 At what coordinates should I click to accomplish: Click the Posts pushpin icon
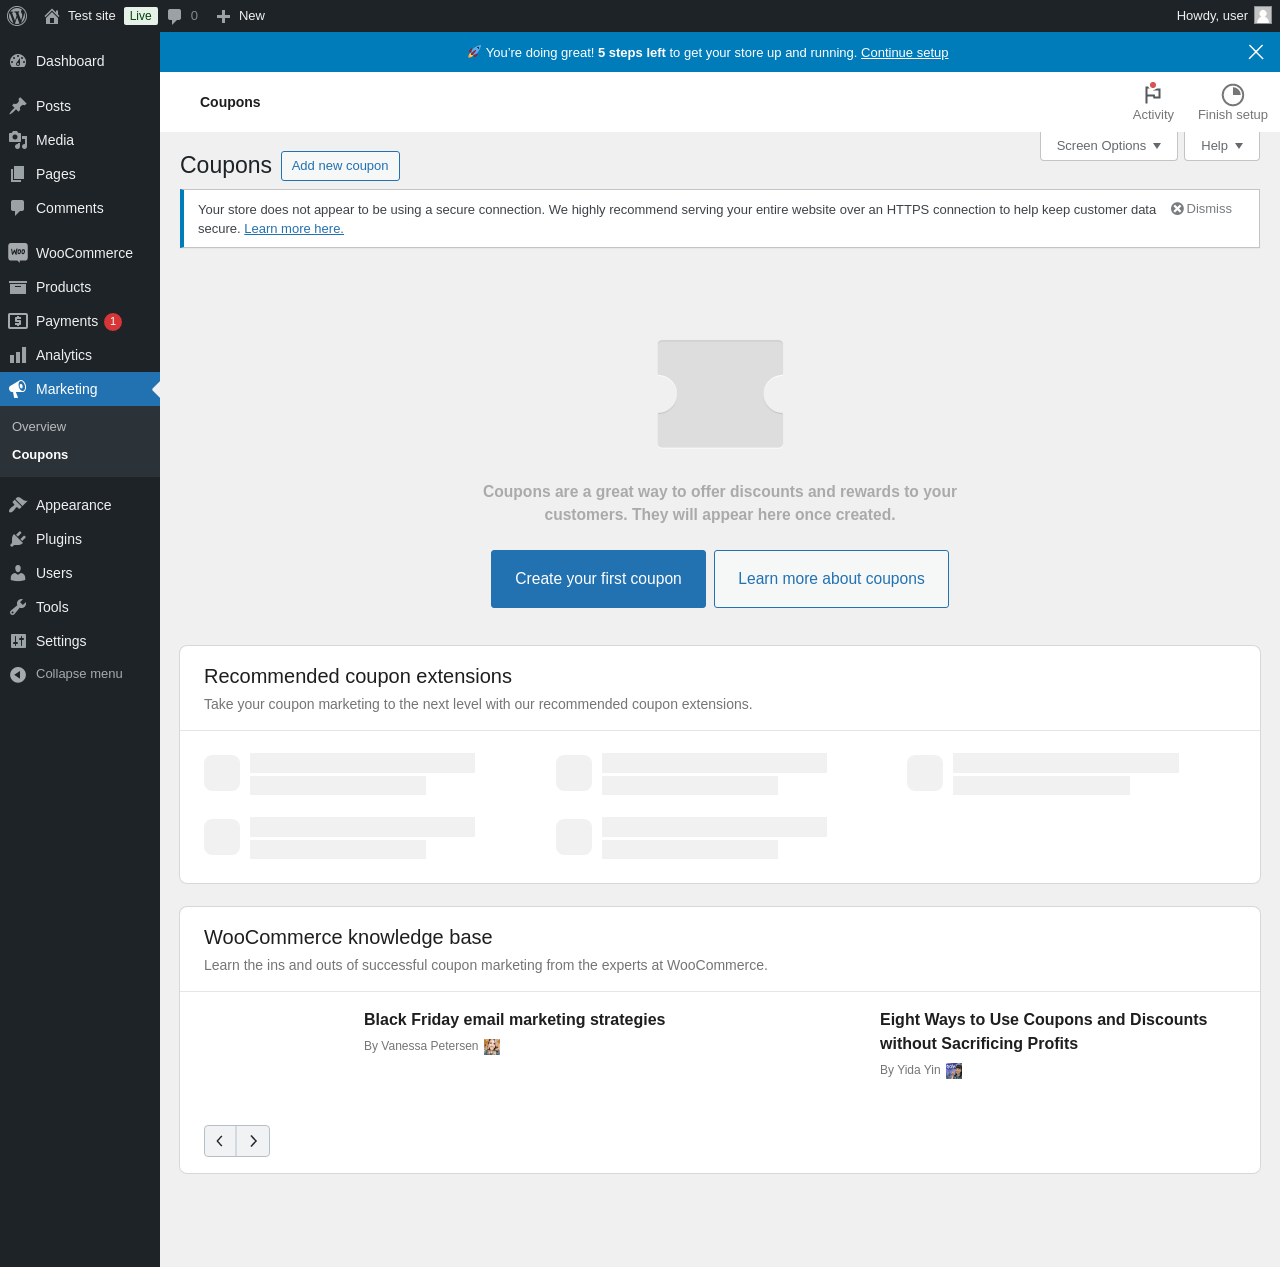(18, 106)
